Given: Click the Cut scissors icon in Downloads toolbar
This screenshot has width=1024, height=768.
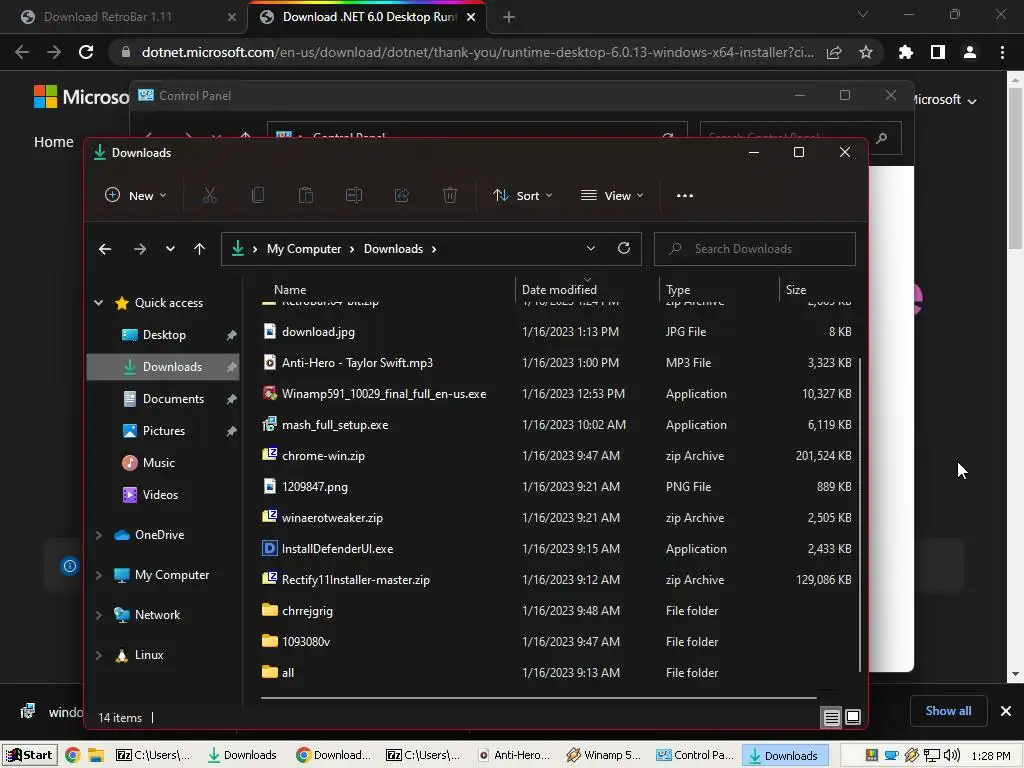Looking at the screenshot, I should (210, 195).
